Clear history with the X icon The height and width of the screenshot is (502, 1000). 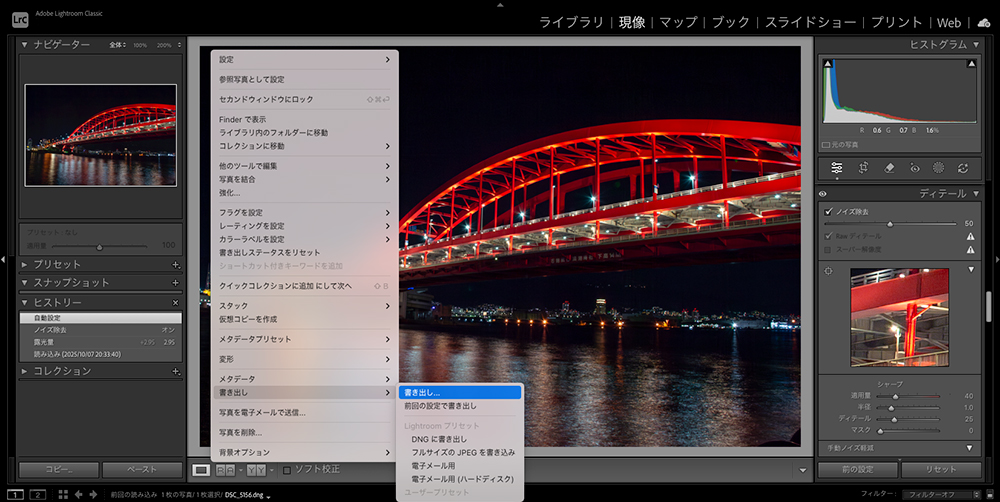click(176, 302)
